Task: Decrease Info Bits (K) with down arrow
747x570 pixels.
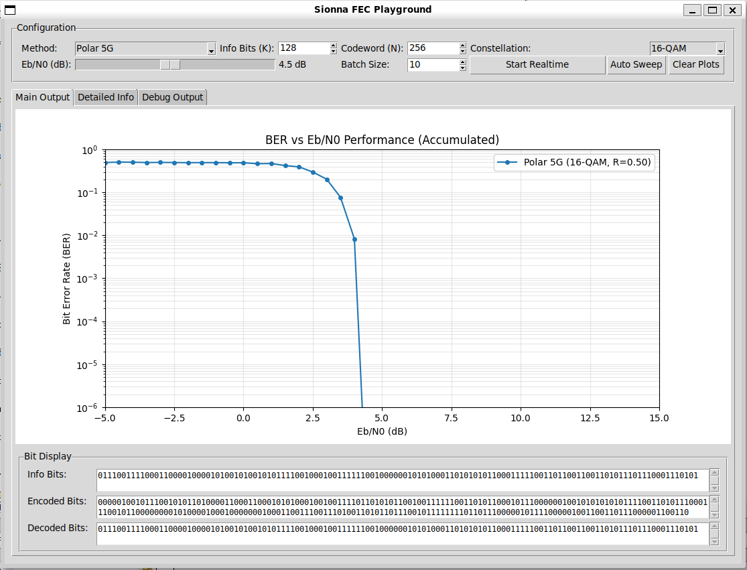Action: [333, 52]
